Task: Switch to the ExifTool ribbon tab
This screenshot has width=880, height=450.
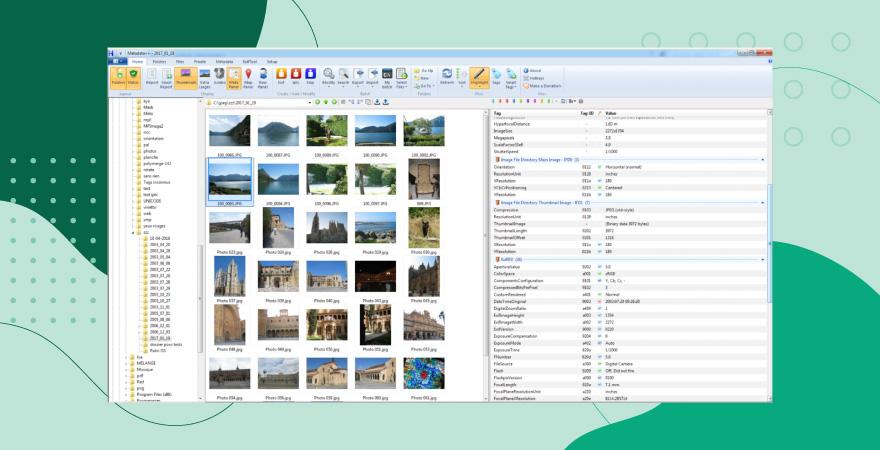Action: [x=250, y=61]
